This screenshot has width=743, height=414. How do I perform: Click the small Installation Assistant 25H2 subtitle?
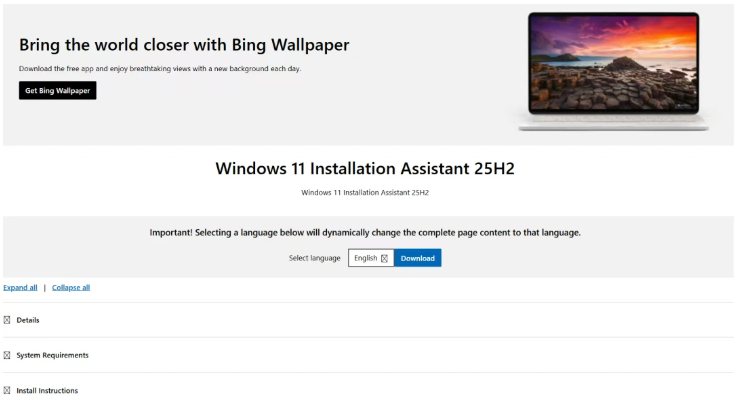[x=365, y=192]
